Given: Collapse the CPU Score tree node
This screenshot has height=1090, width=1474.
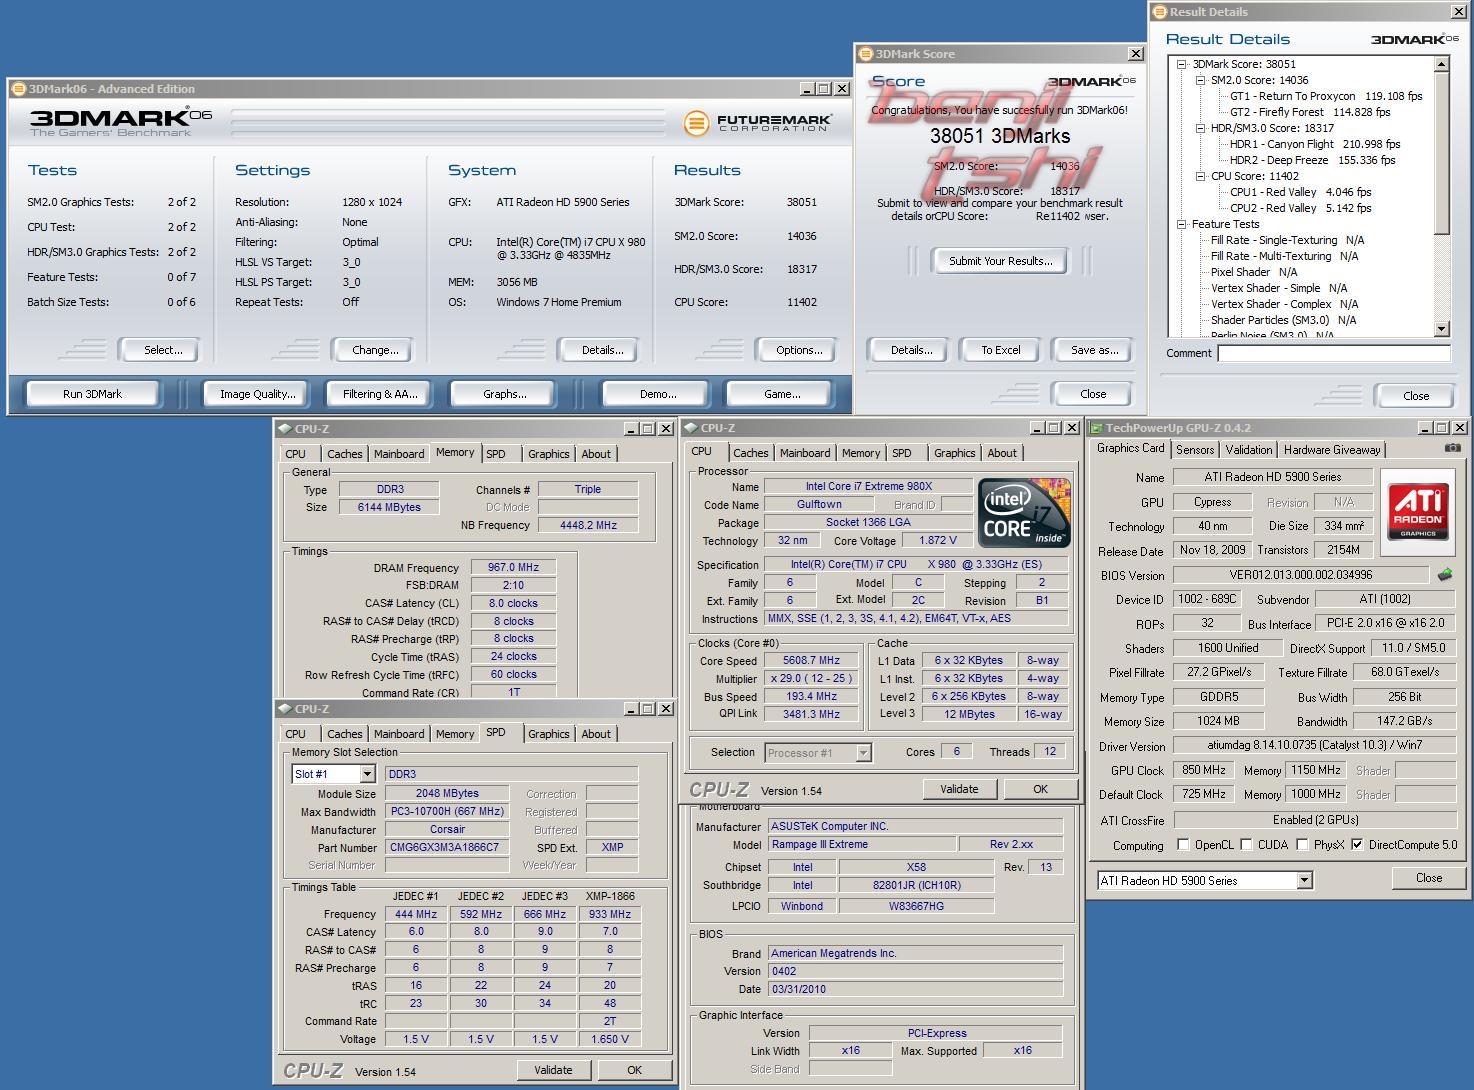Looking at the screenshot, I should (x=1200, y=176).
